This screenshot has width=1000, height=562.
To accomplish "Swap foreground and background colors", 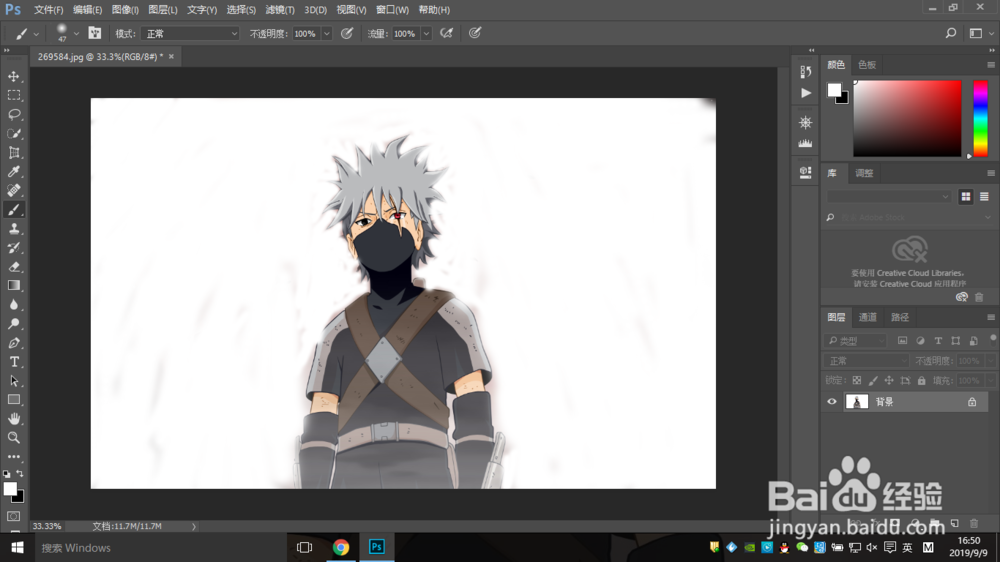I will point(20,473).
